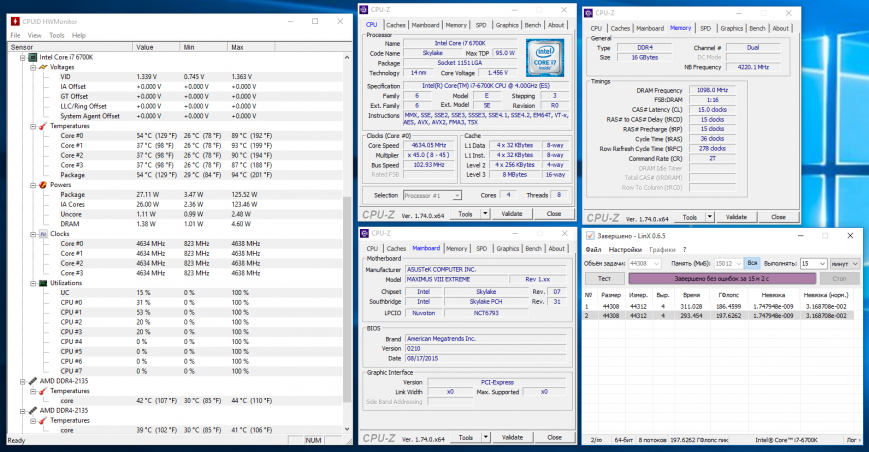Open the ? help menu in LinX
Image resolution: width=869 pixels, height=452 pixels.
(684, 250)
